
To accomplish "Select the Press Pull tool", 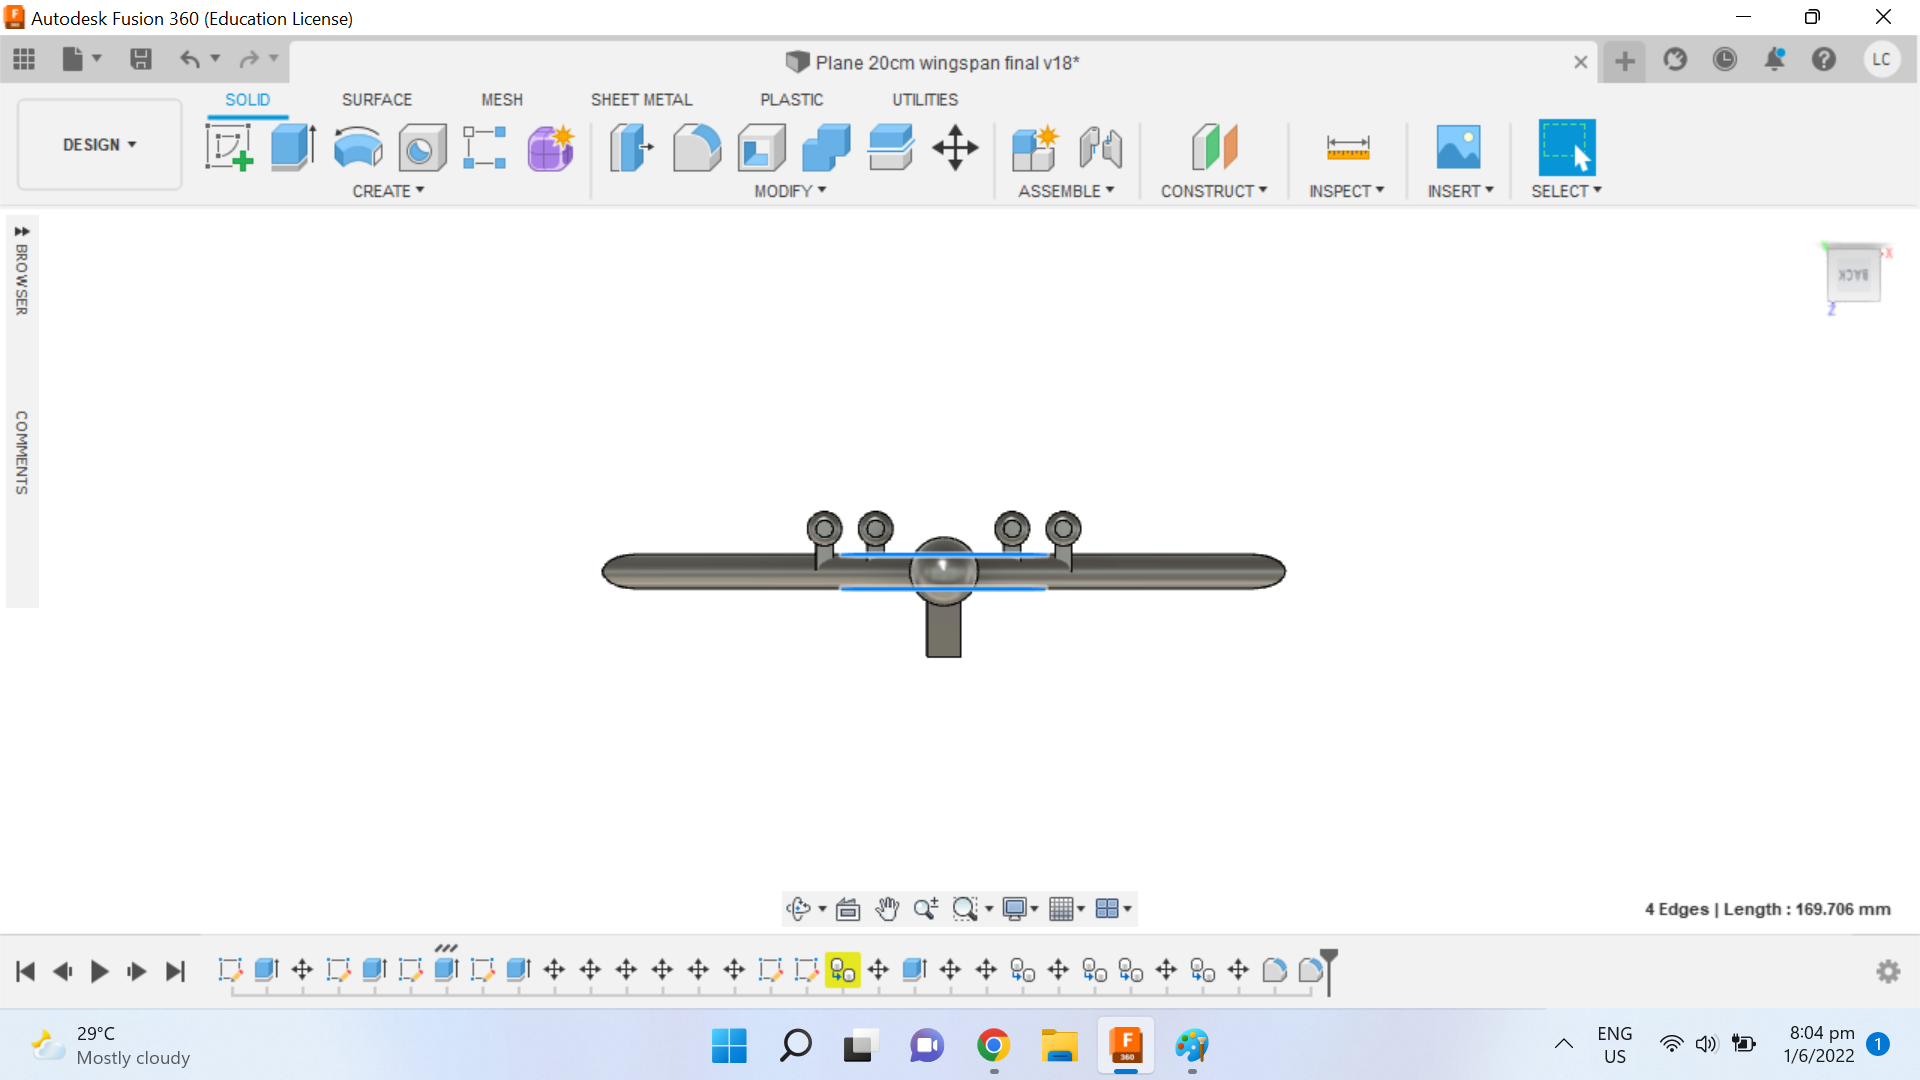I will click(629, 147).
